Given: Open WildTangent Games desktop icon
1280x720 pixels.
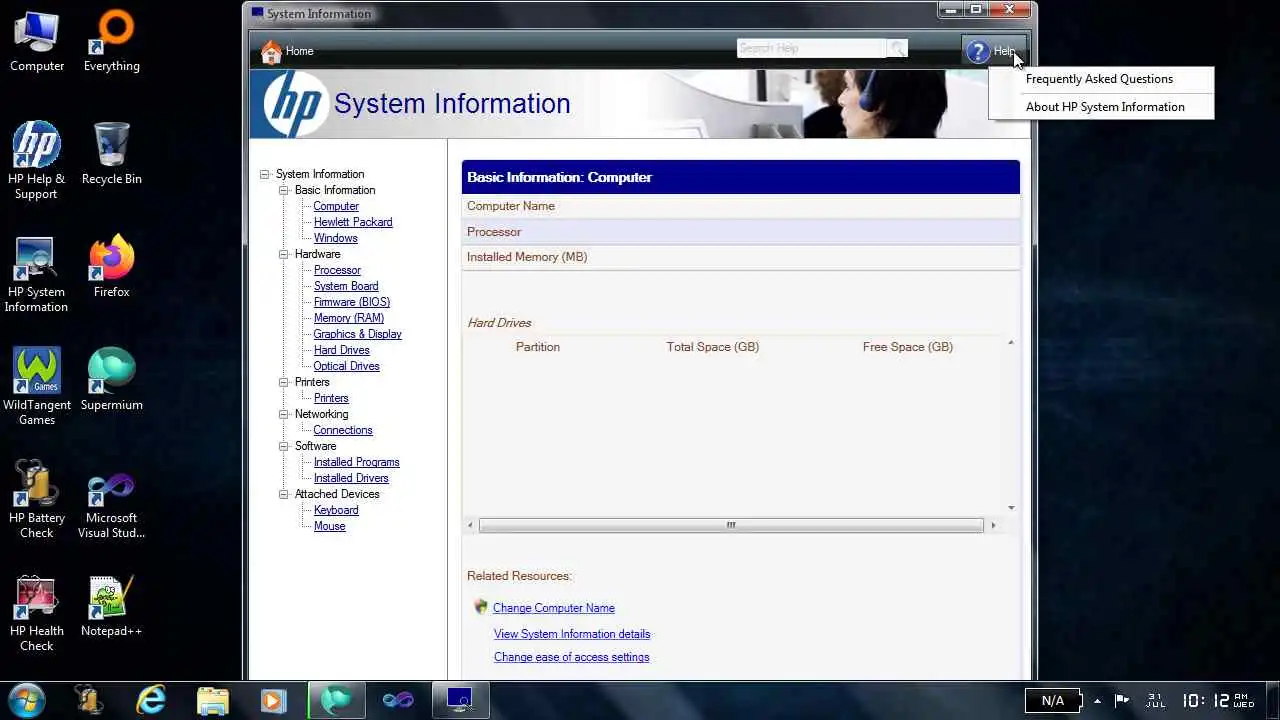Looking at the screenshot, I should (37, 387).
